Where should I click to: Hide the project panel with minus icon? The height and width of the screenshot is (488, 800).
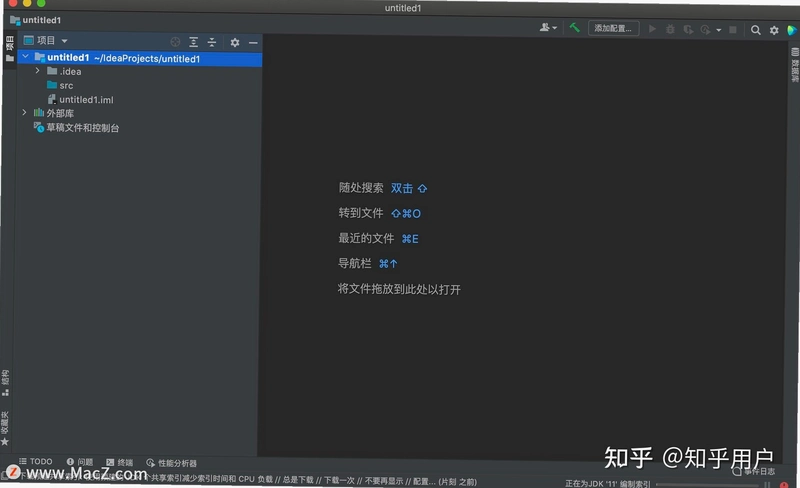[253, 43]
